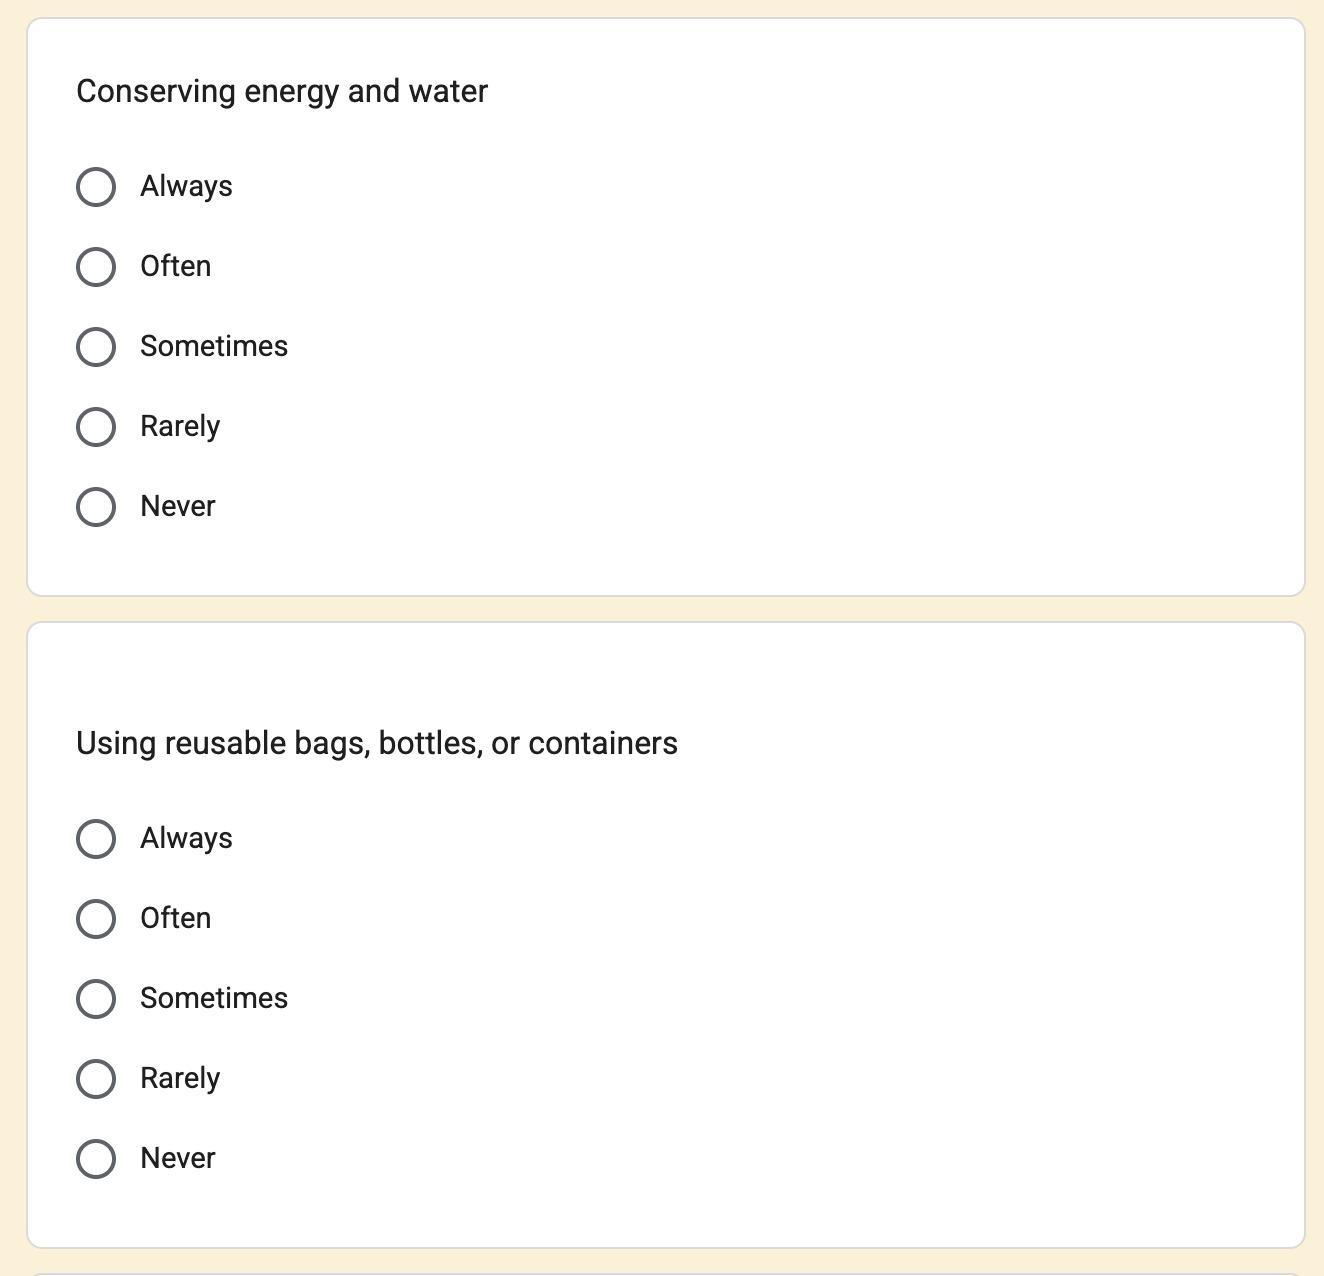Click the 'Sometimes' label under energy and water
The width and height of the screenshot is (1324, 1276).
pyautogui.click(x=214, y=347)
